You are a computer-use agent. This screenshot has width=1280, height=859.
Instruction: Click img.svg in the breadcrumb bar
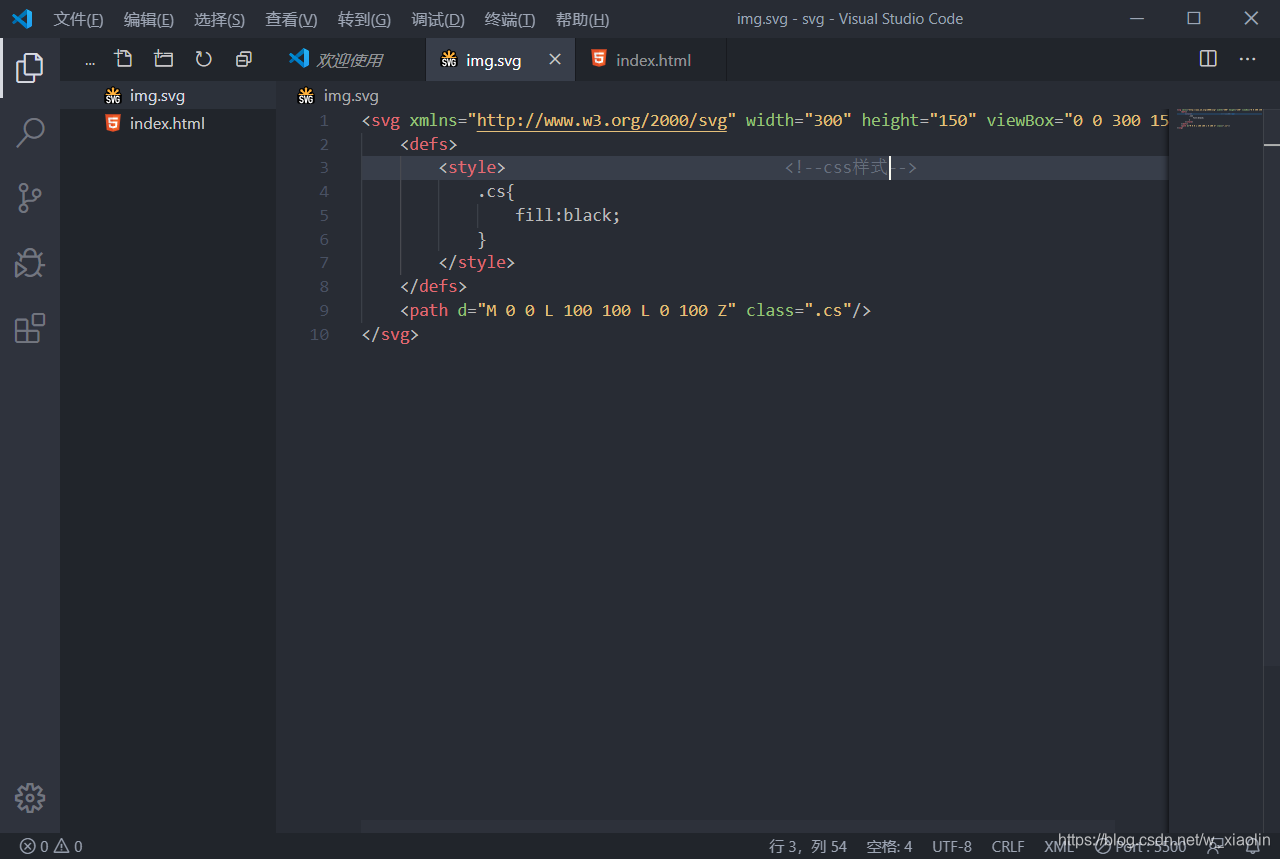click(x=351, y=96)
